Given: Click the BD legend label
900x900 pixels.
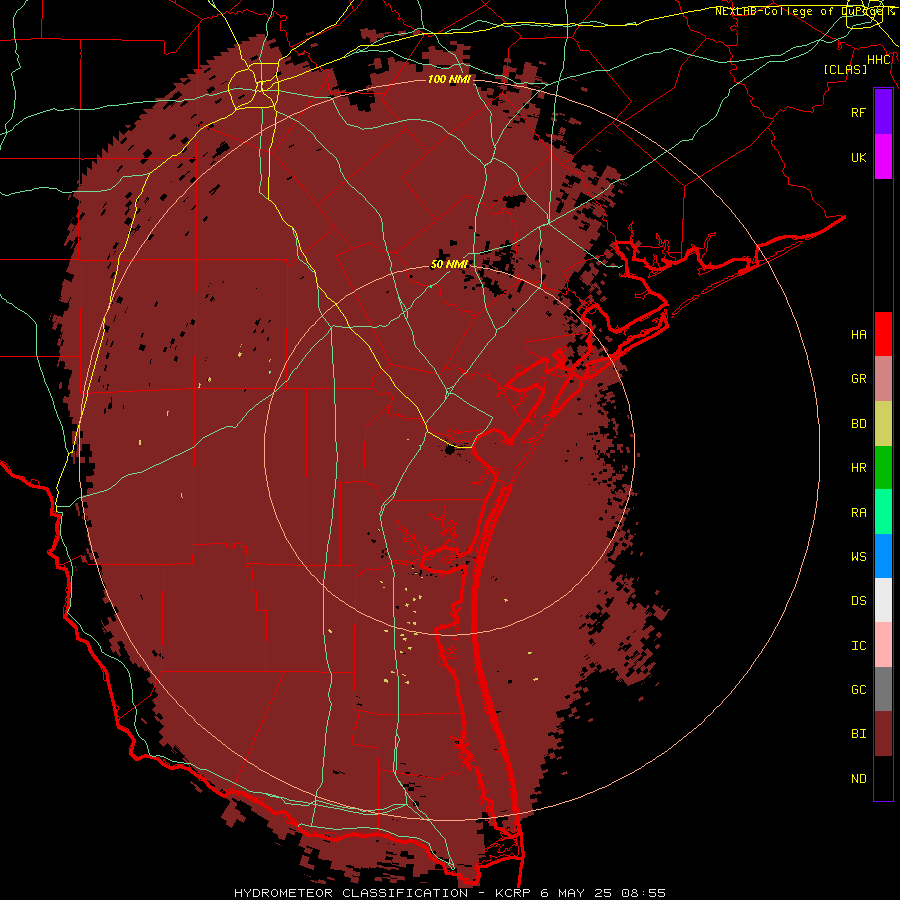Looking at the screenshot, I should (858, 424).
